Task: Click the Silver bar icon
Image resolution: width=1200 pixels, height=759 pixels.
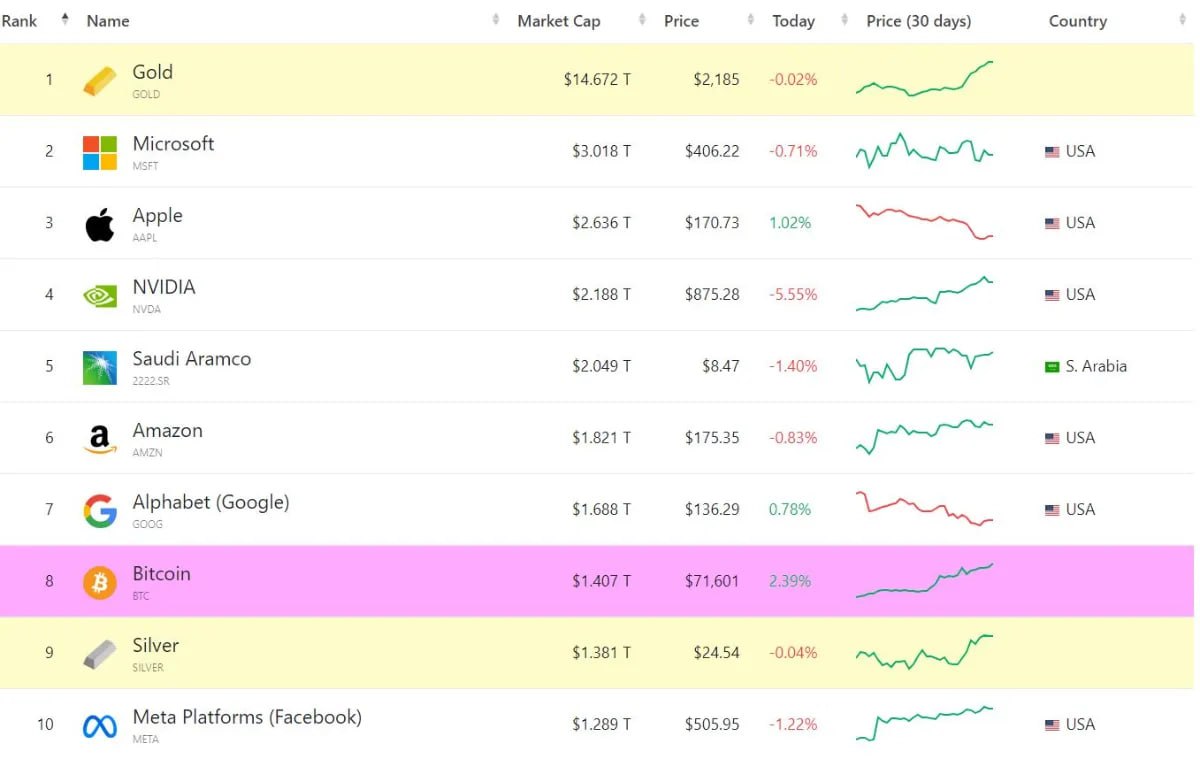Action: 99,654
